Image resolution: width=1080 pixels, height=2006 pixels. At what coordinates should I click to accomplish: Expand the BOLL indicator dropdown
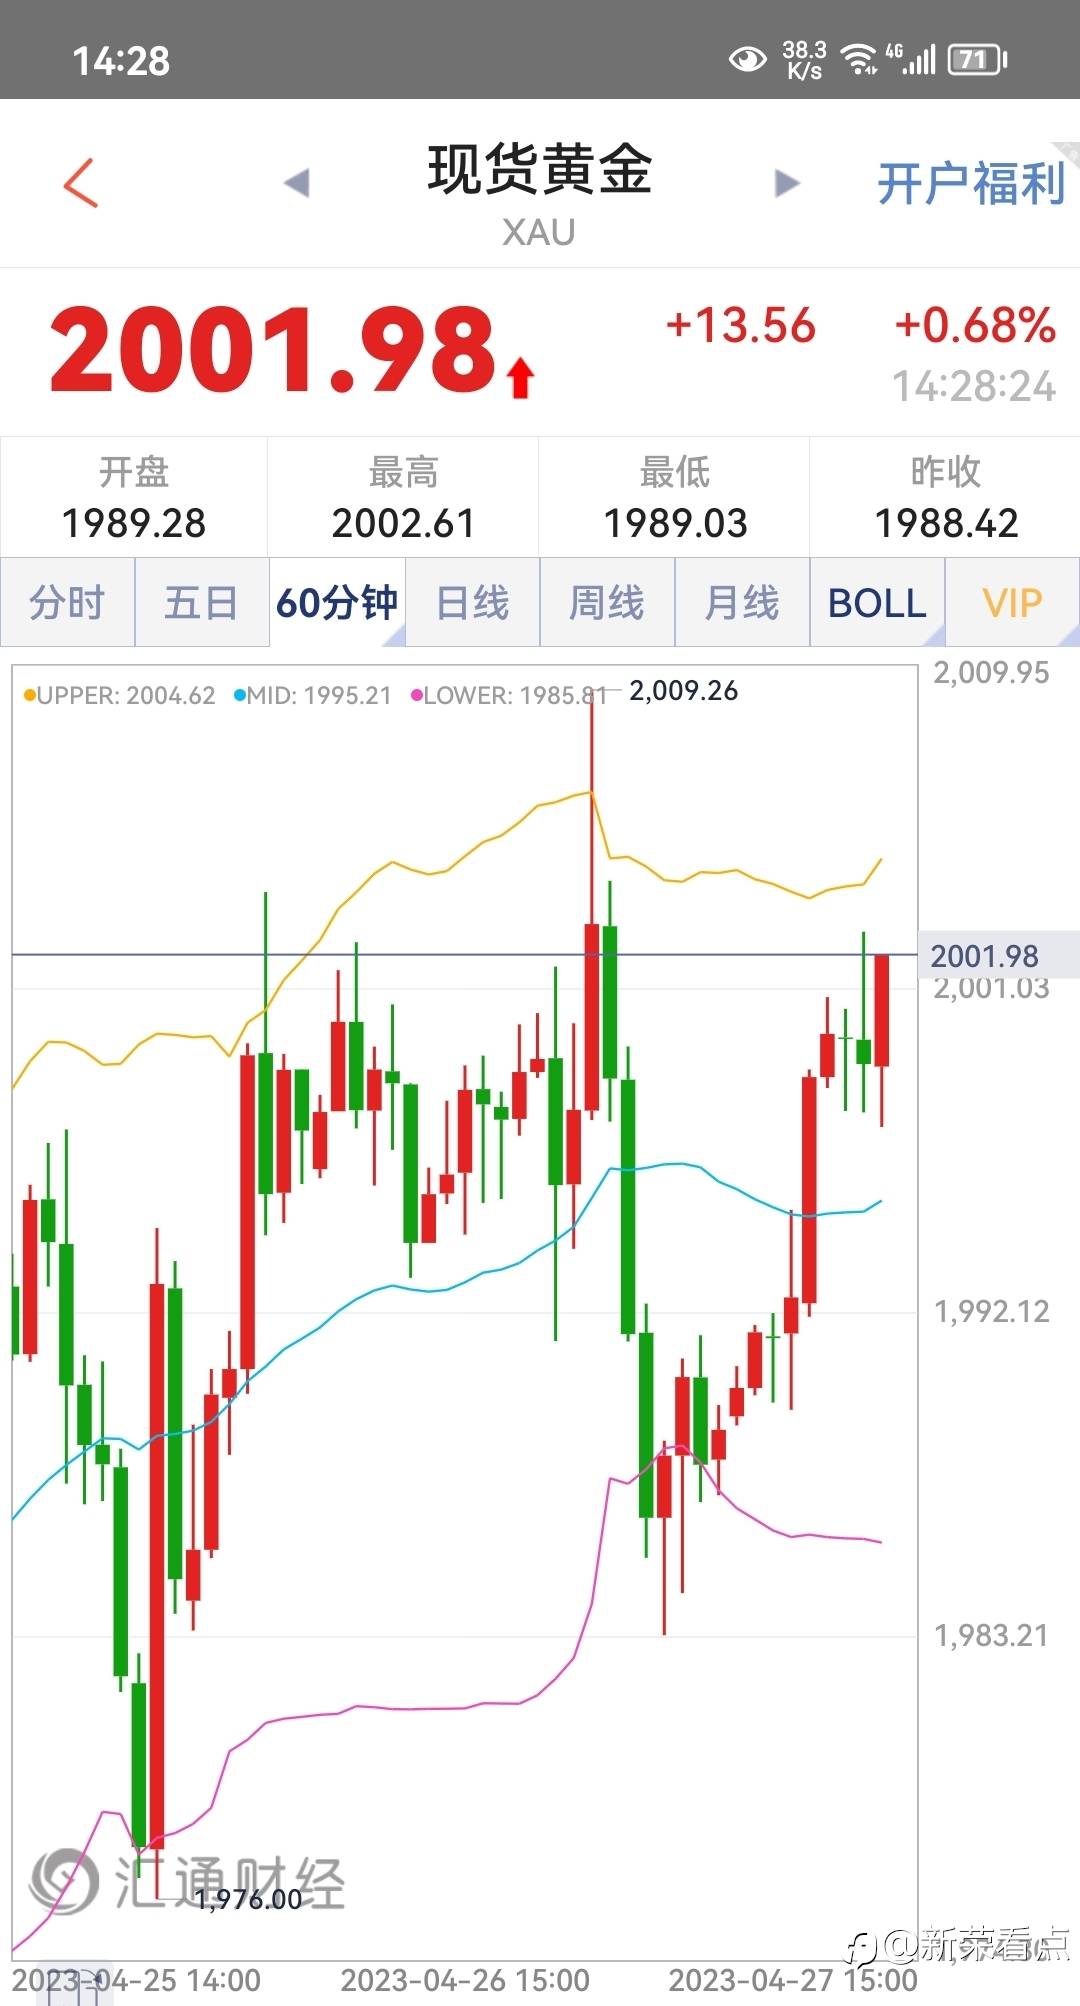pos(877,603)
